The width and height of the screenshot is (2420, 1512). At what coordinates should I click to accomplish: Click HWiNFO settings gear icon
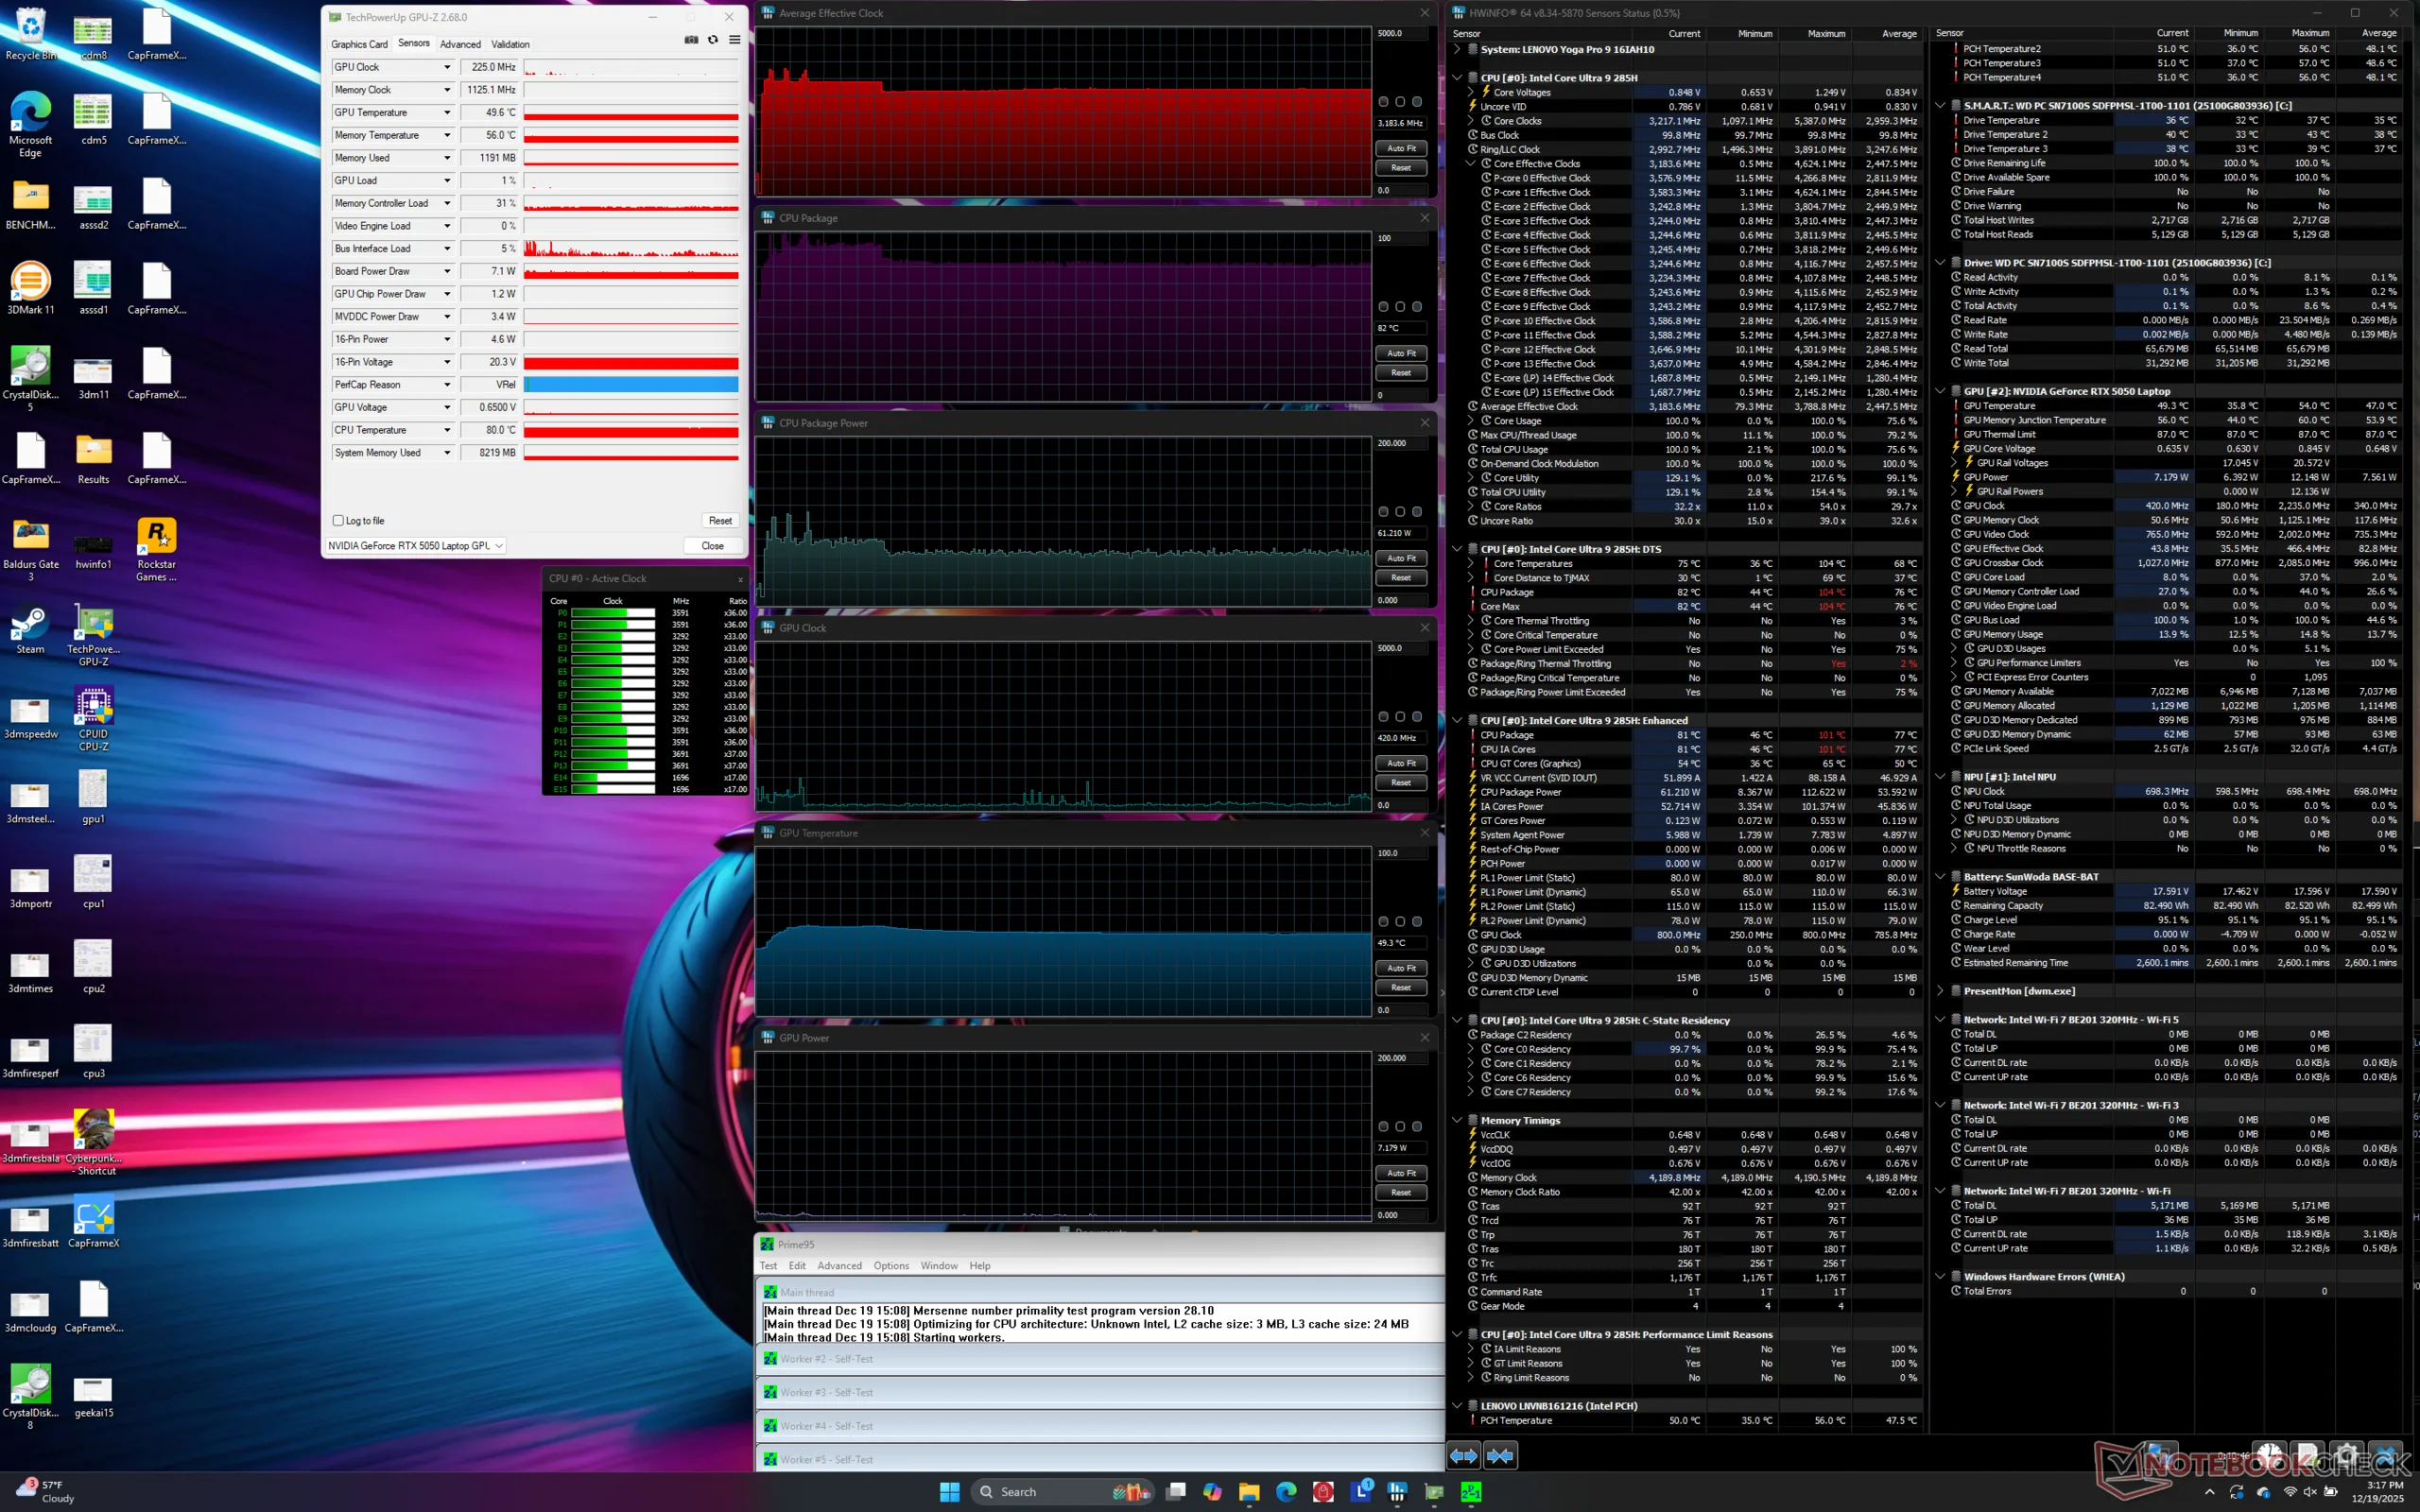2346,1456
